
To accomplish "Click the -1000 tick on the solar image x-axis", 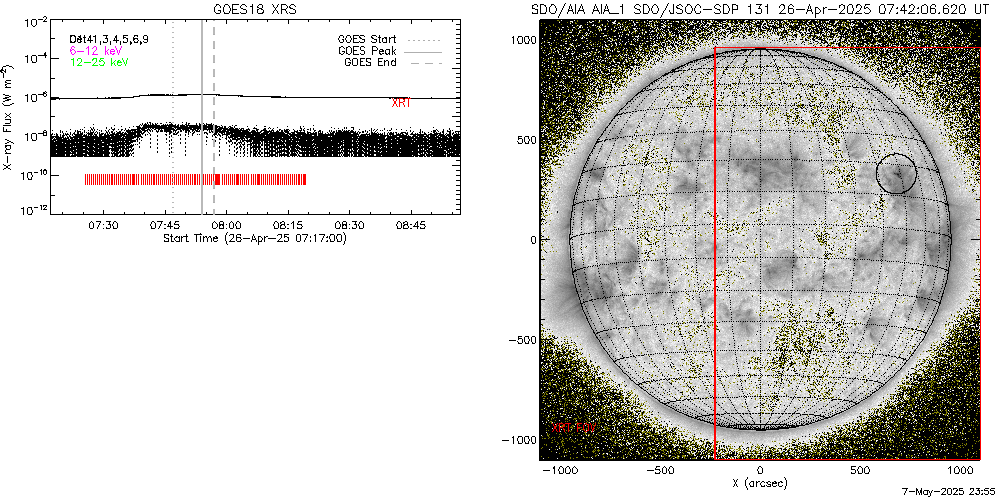I will (x=560, y=470).
